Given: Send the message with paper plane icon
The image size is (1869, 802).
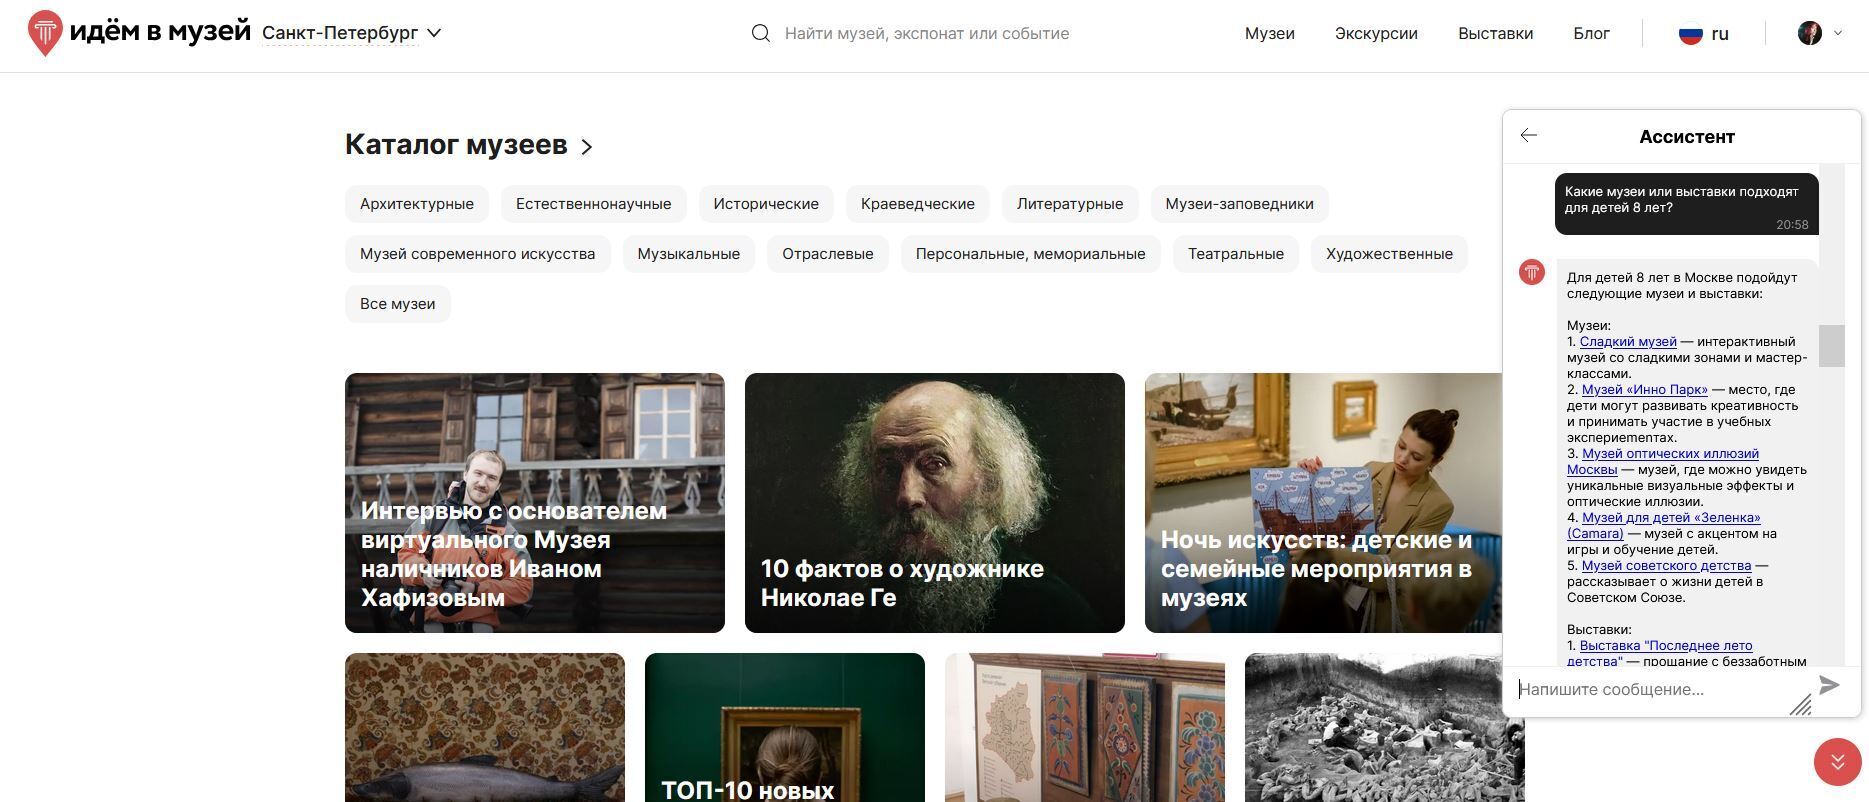Looking at the screenshot, I should [1829, 685].
